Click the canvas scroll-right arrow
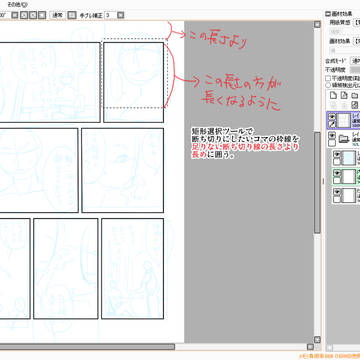The height and width of the screenshot is (360, 360). coord(310,347)
